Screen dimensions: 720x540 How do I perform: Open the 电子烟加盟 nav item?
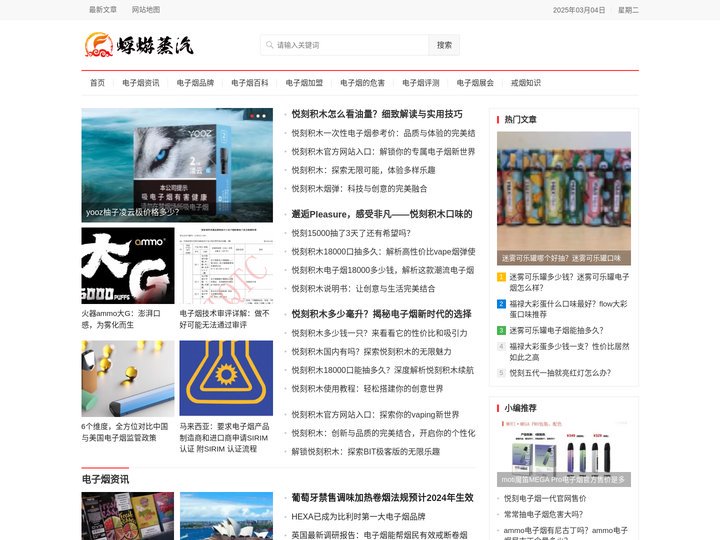[304, 83]
